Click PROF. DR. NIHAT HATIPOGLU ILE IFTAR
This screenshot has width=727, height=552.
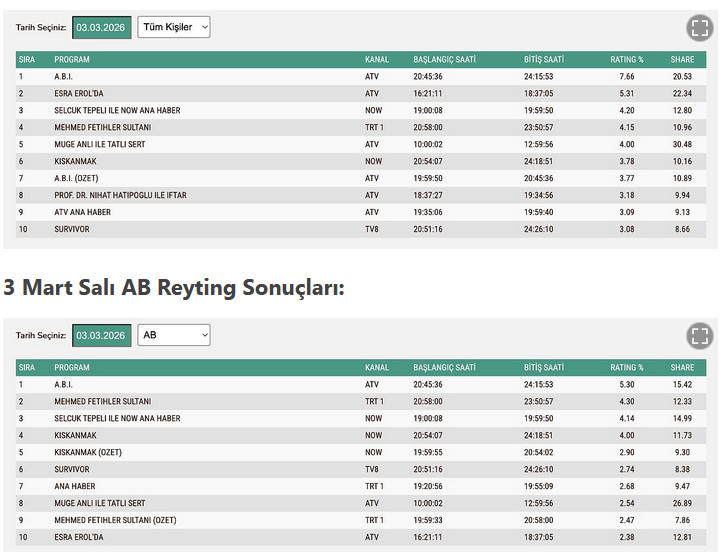coord(121,196)
